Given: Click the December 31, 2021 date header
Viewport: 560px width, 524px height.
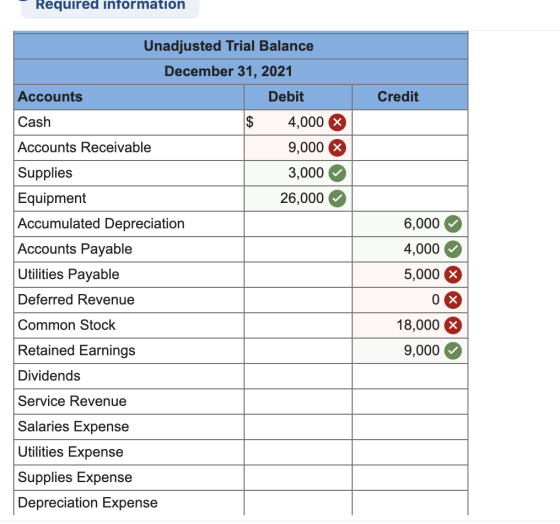Looking at the screenshot, I should 228,71.
